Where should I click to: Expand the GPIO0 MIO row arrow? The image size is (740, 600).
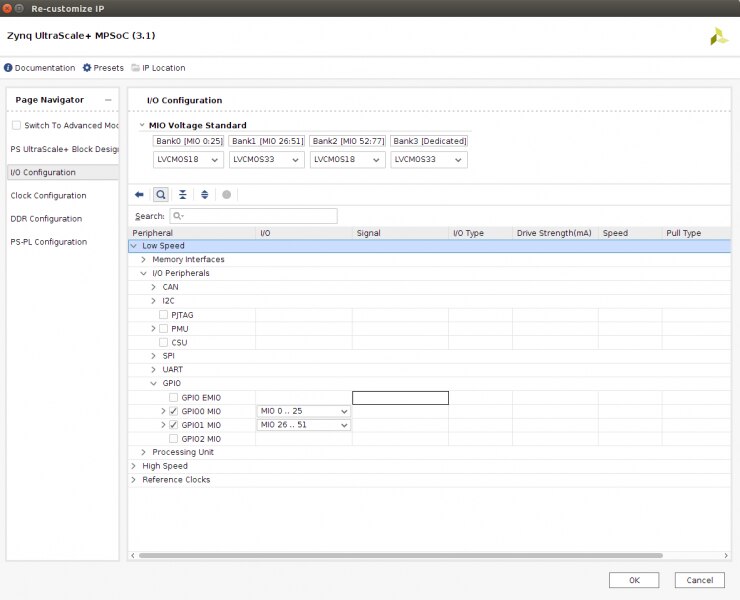(x=163, y=411)
